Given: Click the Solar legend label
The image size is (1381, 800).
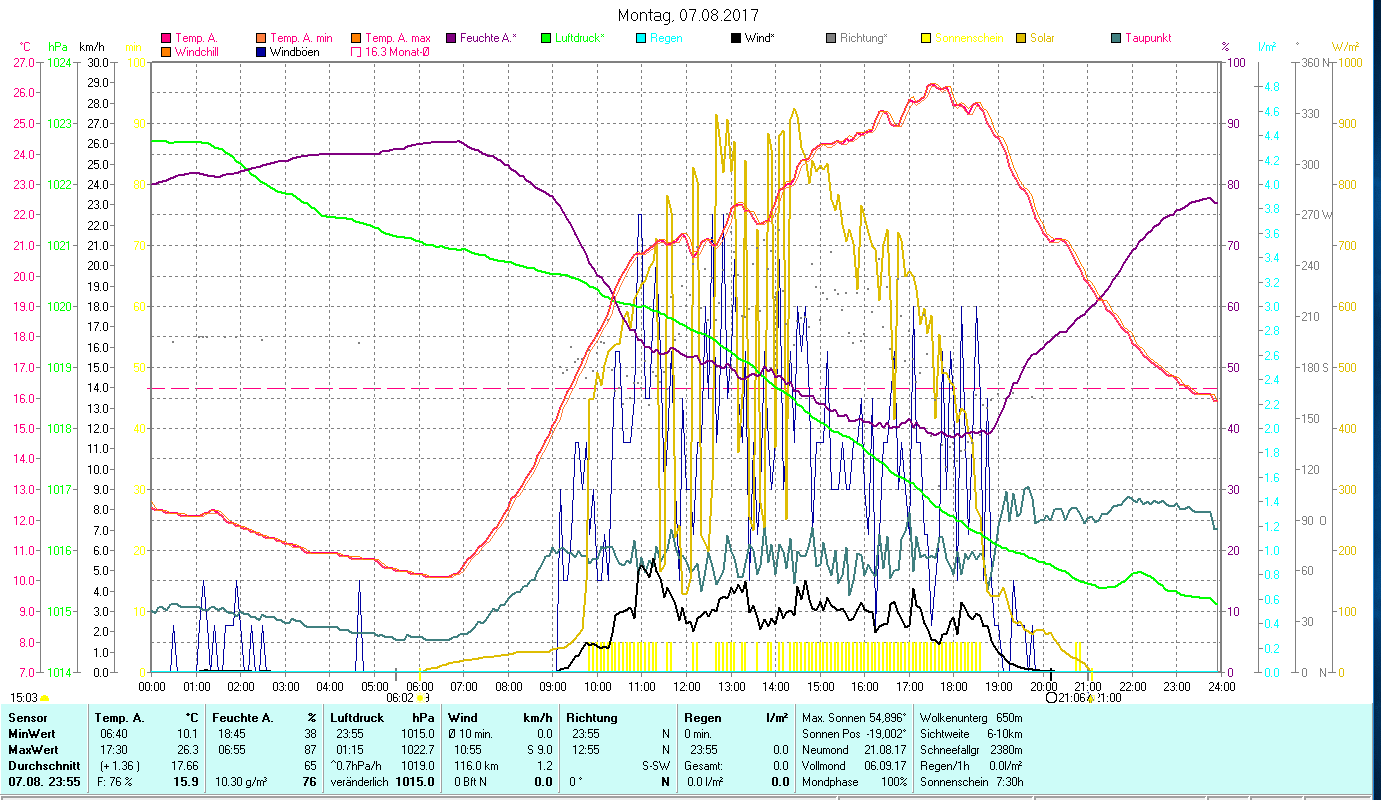Looking at the screenshot, I should [x=1042, y=38].
